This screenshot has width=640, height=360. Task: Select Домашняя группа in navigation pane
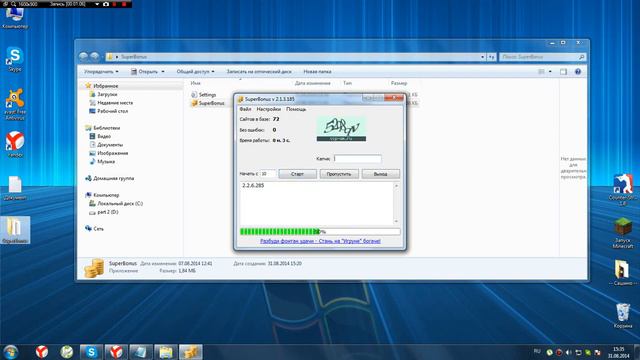pyautogui.click(x=109, y=178)
